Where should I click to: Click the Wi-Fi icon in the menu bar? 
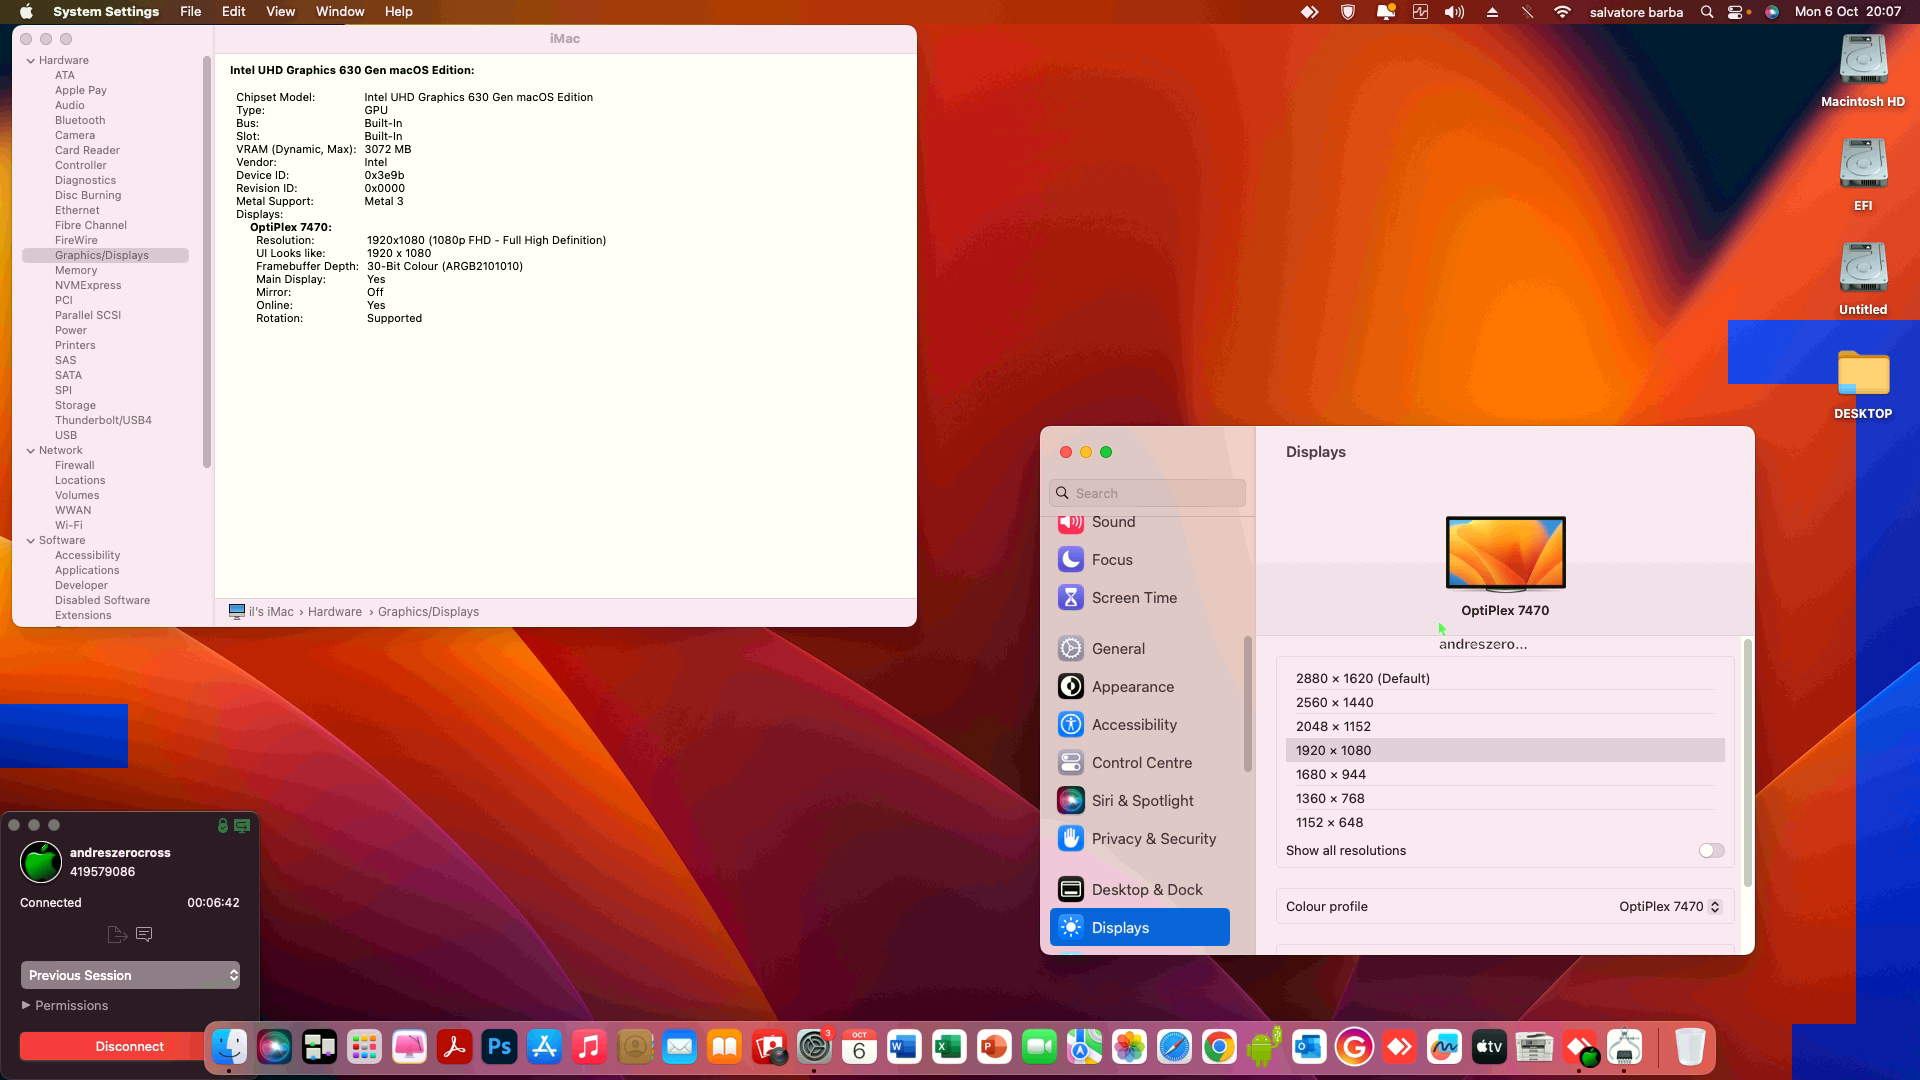(1562, 12)
